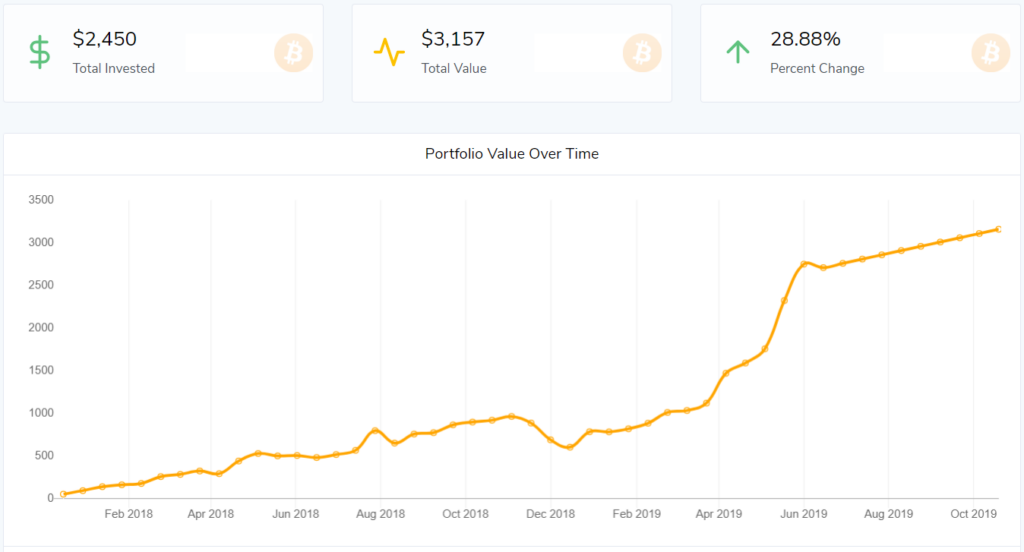This screenshot has height=552, width=1024.
Task: Click the yellow pulse Total Value icon
Action: click(x=388, y=52)
